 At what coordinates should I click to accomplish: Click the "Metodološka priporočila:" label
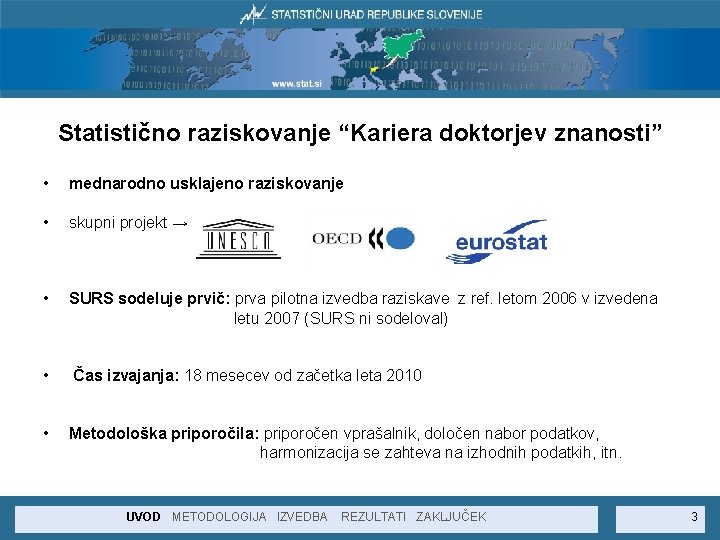point(164,433)
